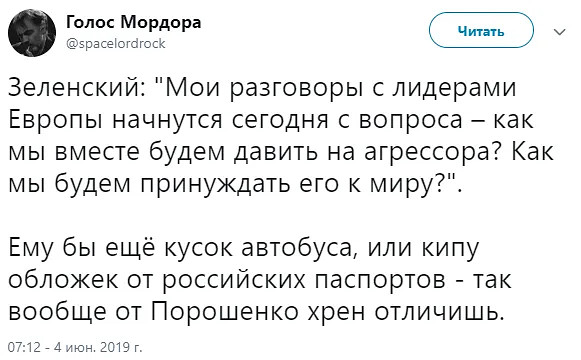
Task: Click the word отличишь ending the tweet
Action: click(x=439, y=312)
